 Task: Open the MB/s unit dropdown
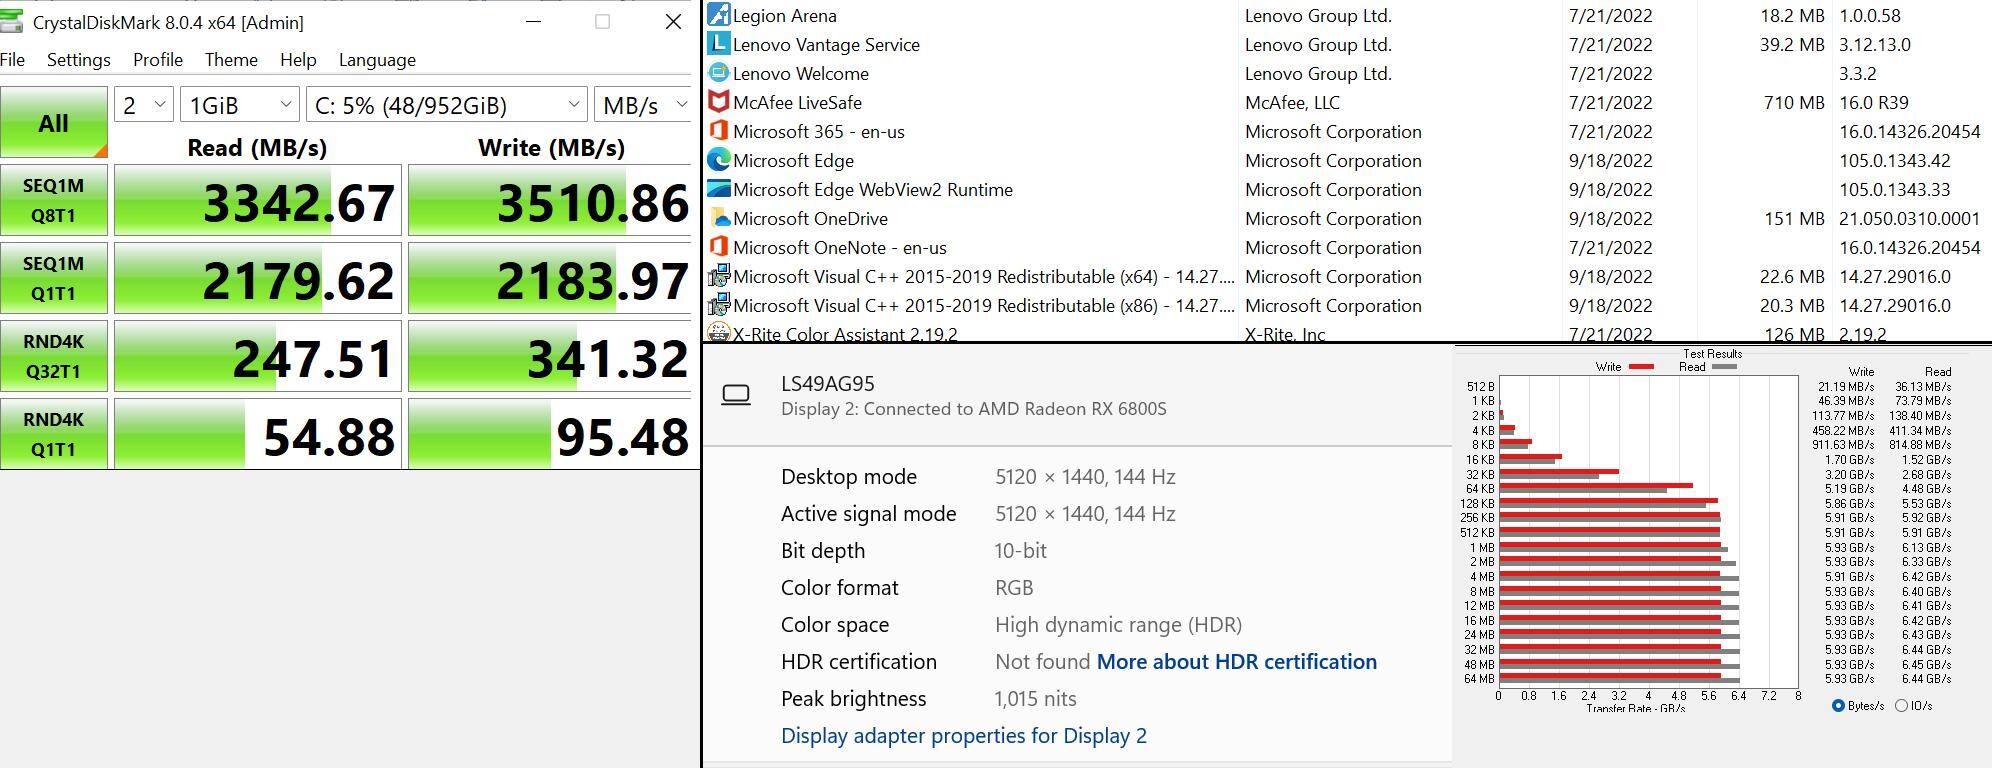(x=643, y=105)
